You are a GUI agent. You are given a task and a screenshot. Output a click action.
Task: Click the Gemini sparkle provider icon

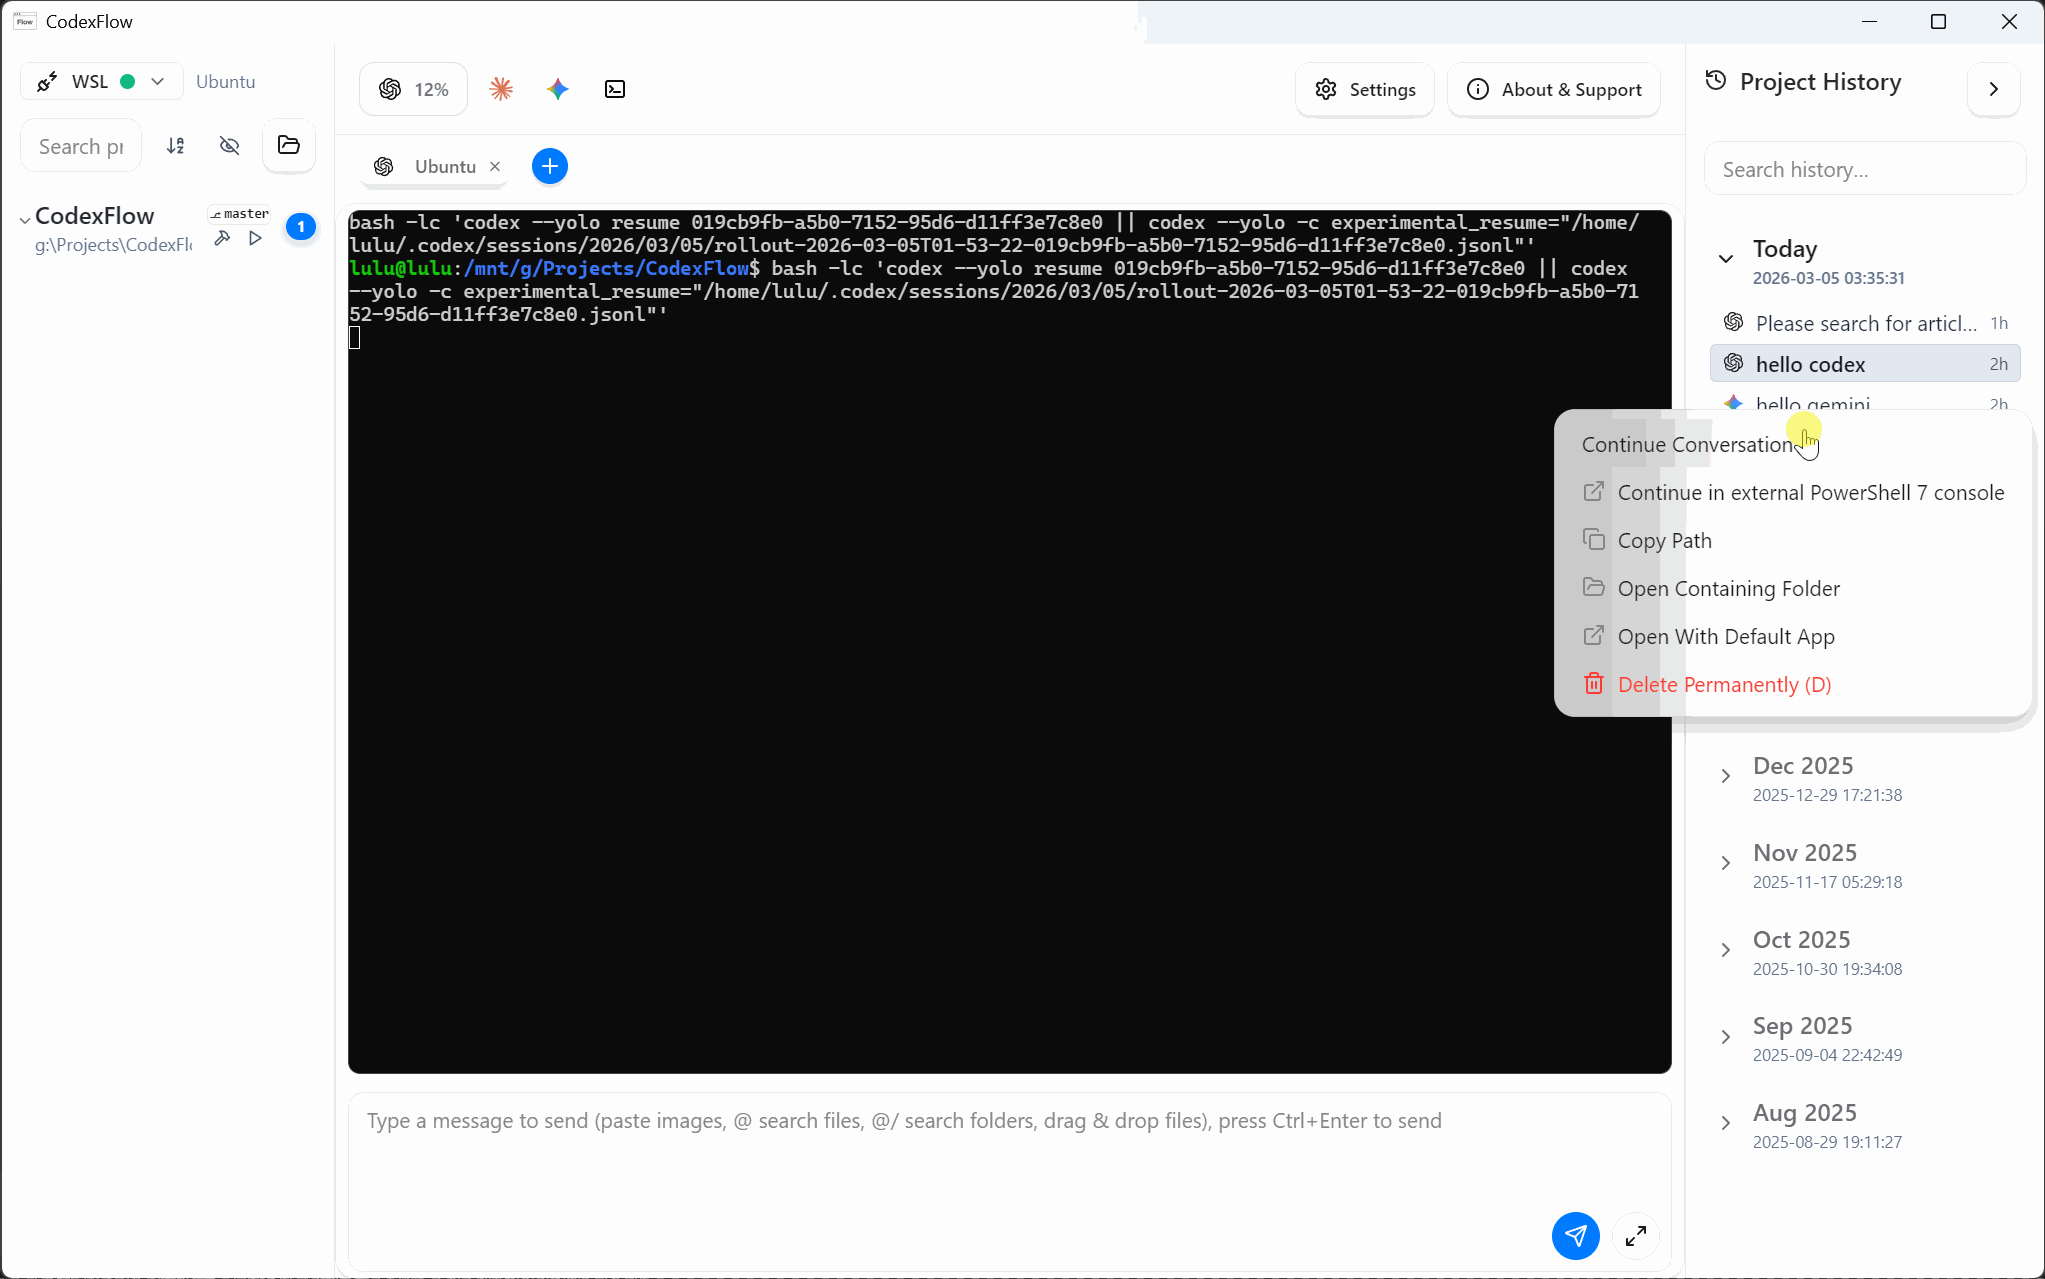558,89
